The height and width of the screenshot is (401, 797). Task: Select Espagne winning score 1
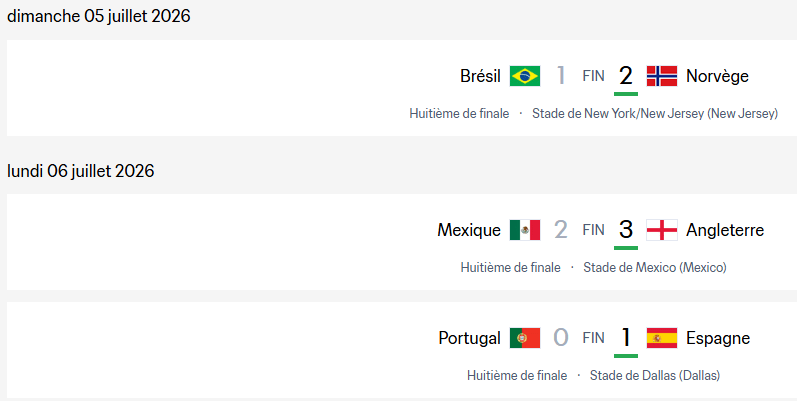(626, 338)
